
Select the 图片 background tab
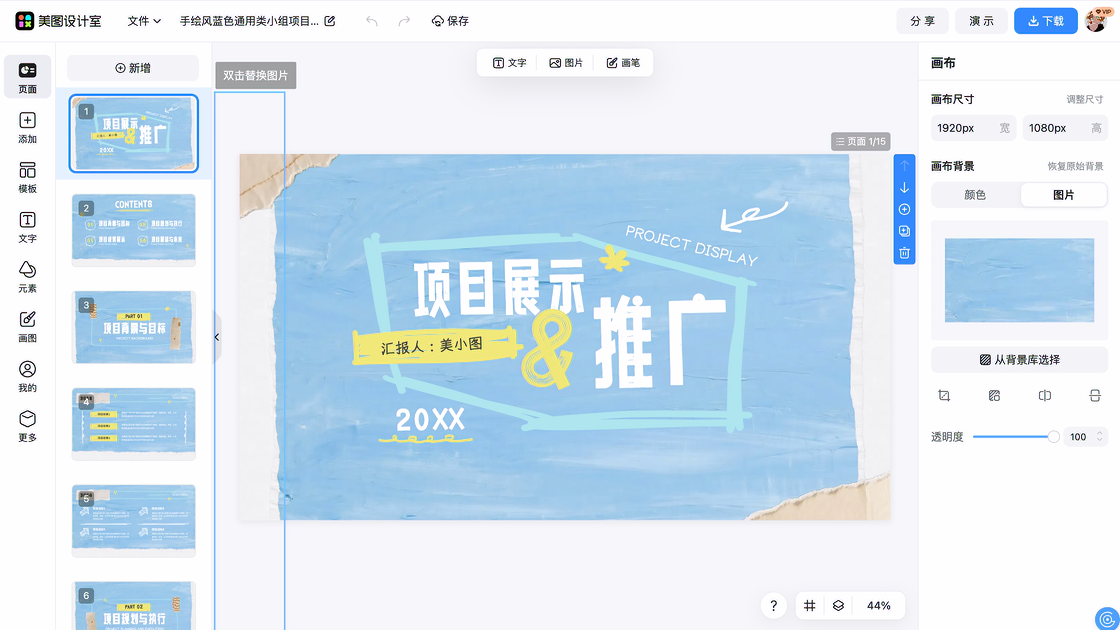point(1063,195)
